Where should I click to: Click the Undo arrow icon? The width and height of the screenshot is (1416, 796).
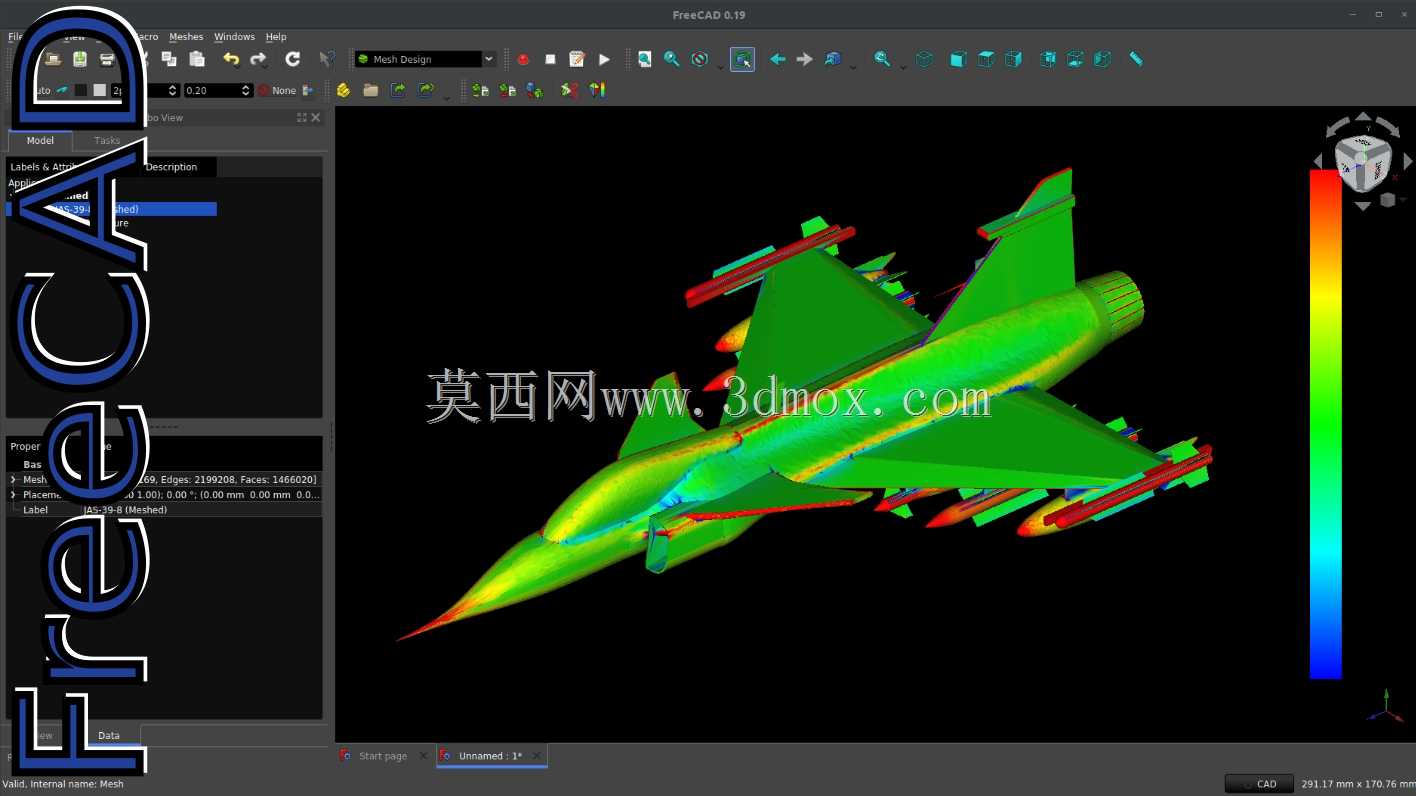[231, 59]
